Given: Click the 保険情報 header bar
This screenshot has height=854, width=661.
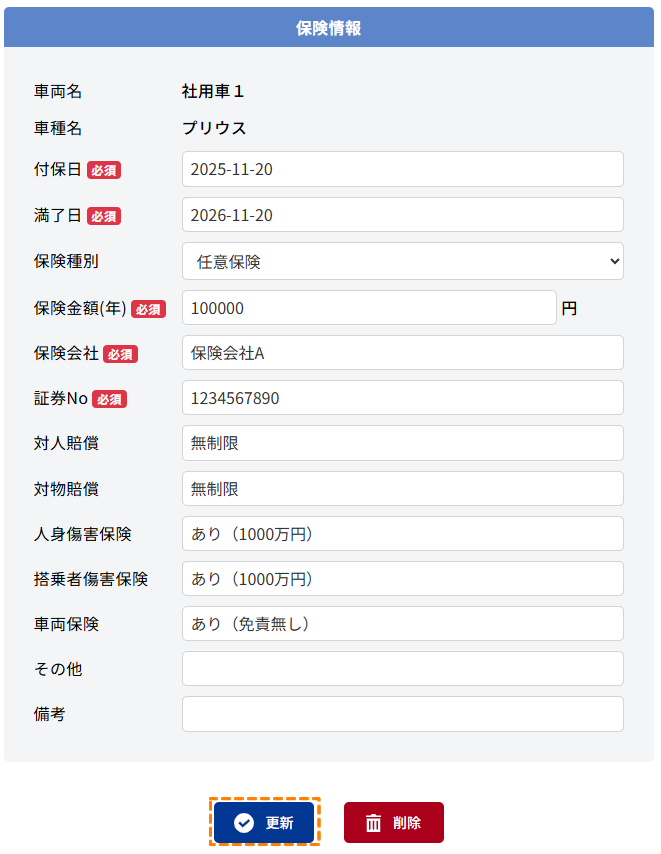Looking at the screenshot, I should pyautogui.click(x=329, y=28).
